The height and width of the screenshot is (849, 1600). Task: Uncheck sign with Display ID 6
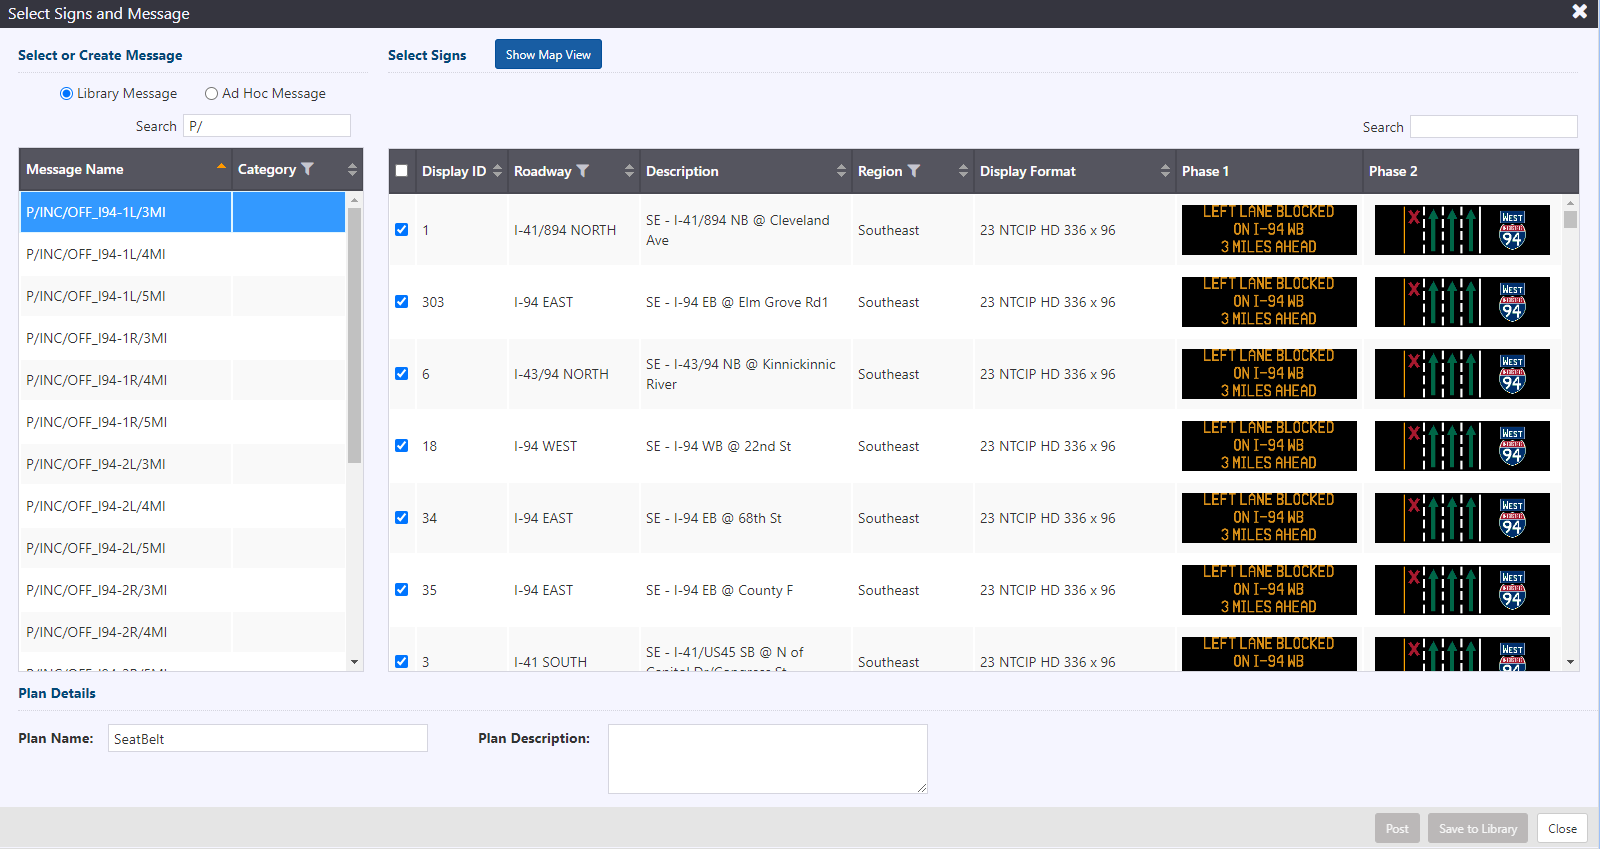[402, 374]
